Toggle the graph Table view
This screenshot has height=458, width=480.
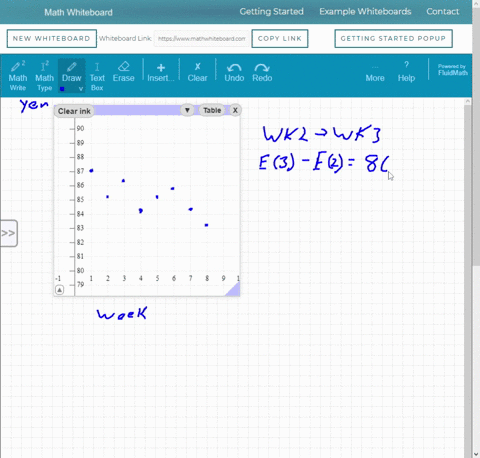pyautogui.click(x=212, y=110)
